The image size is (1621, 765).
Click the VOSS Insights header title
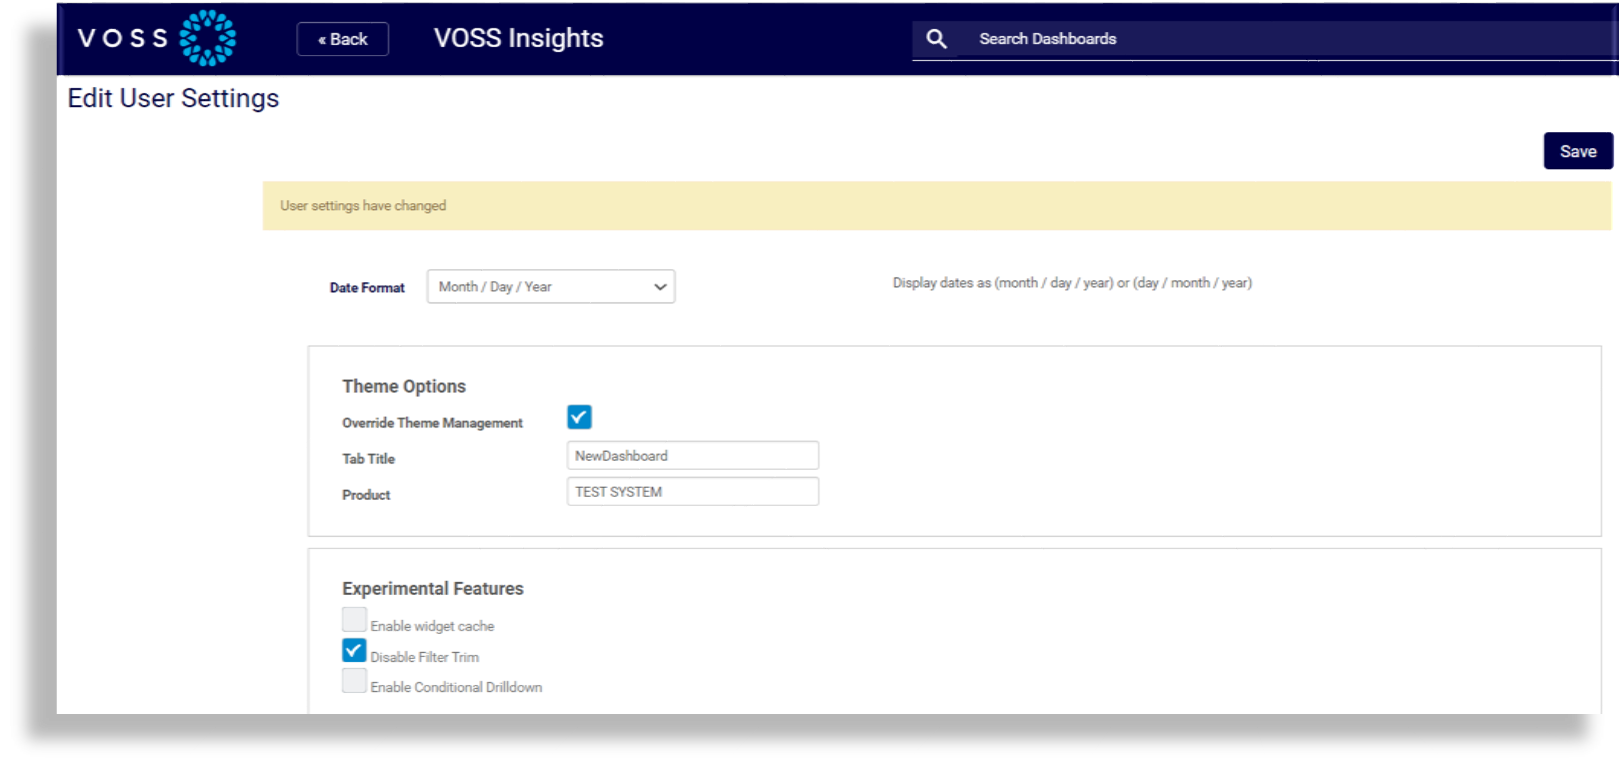coord(518,38)
